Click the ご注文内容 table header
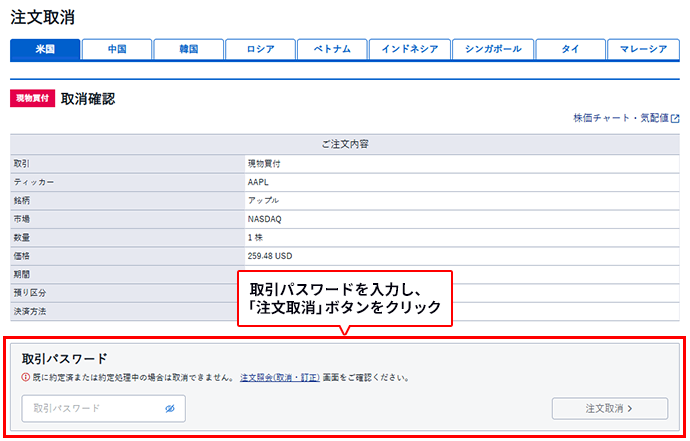The image size is (690, 441). [x=345, y=144]
